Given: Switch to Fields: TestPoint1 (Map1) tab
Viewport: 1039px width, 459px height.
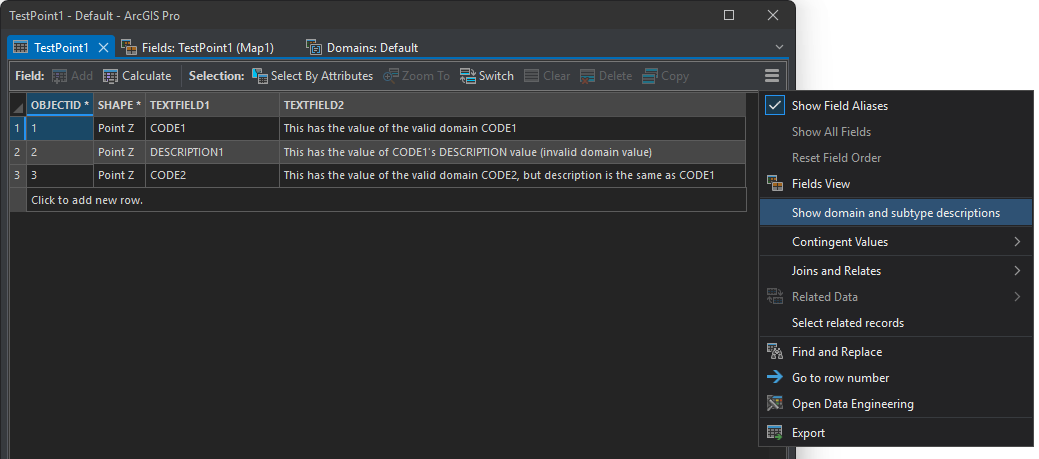Looking at the screenshot, I should (x=198, y=48).
